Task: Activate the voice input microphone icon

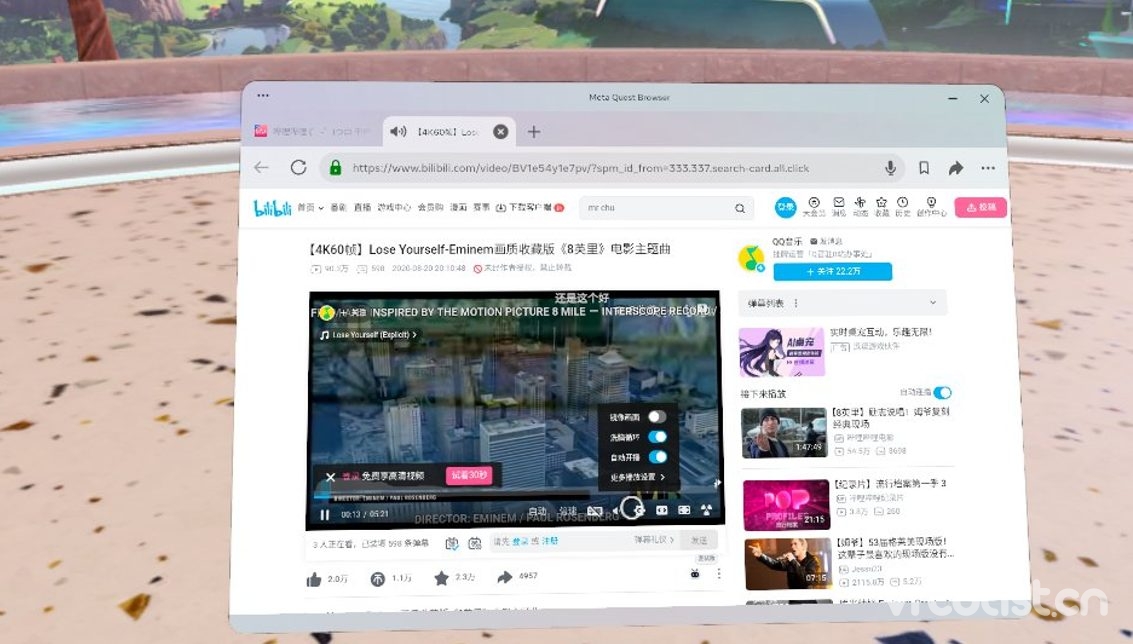Action: point(890,168)
